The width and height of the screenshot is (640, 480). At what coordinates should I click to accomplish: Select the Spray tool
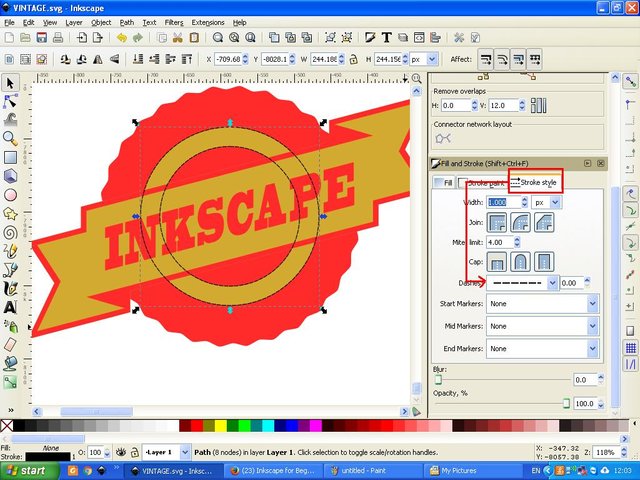click(10, 326)
